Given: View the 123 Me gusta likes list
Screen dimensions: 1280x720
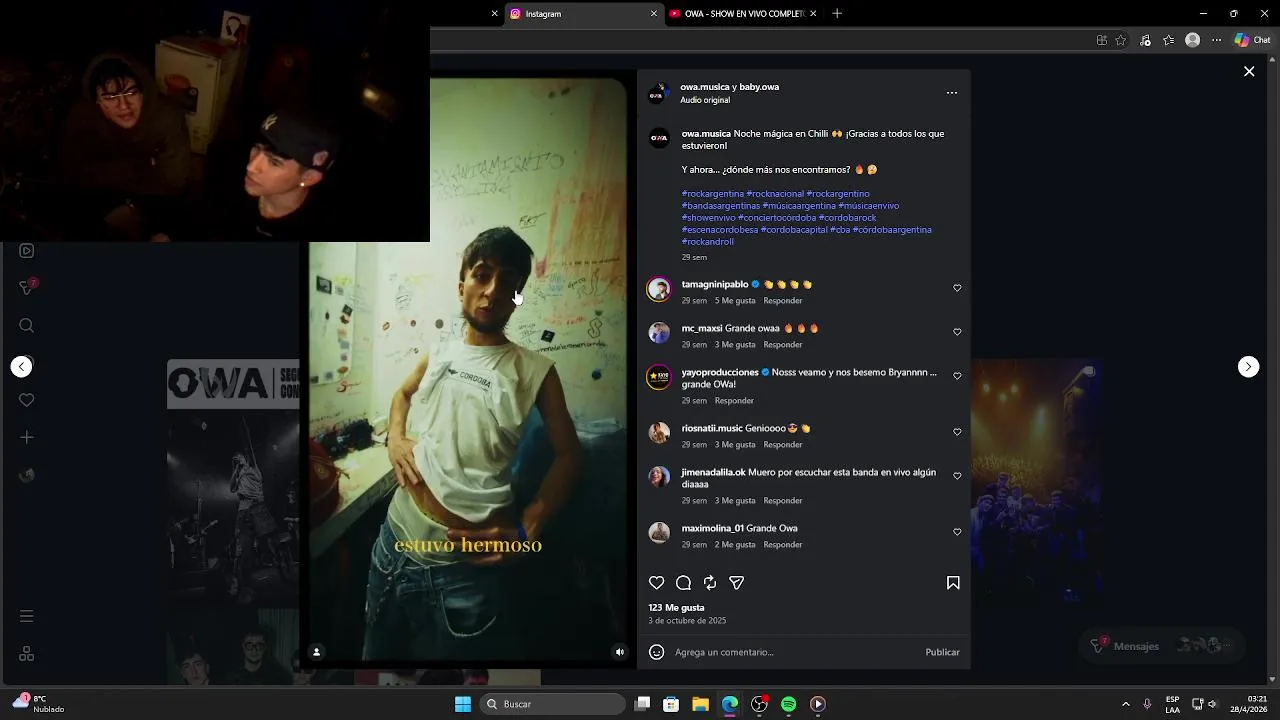Looking at the screenshot, I should point(677,608).
